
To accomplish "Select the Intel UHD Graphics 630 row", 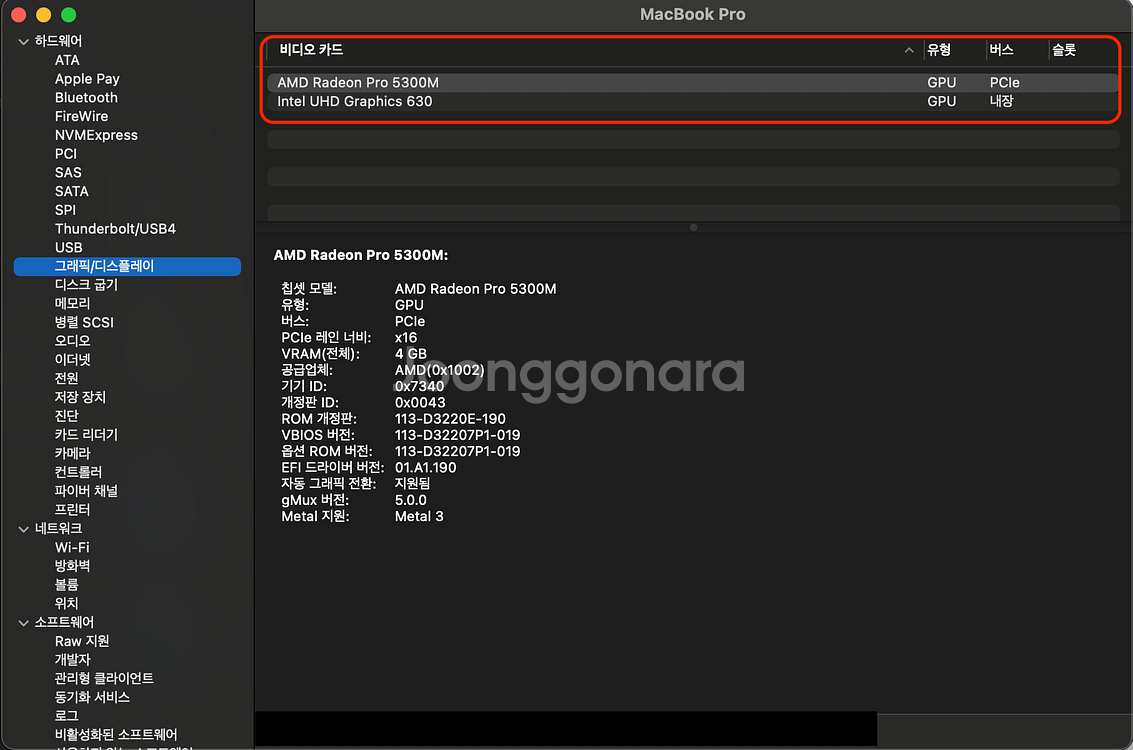I will 692,101.
